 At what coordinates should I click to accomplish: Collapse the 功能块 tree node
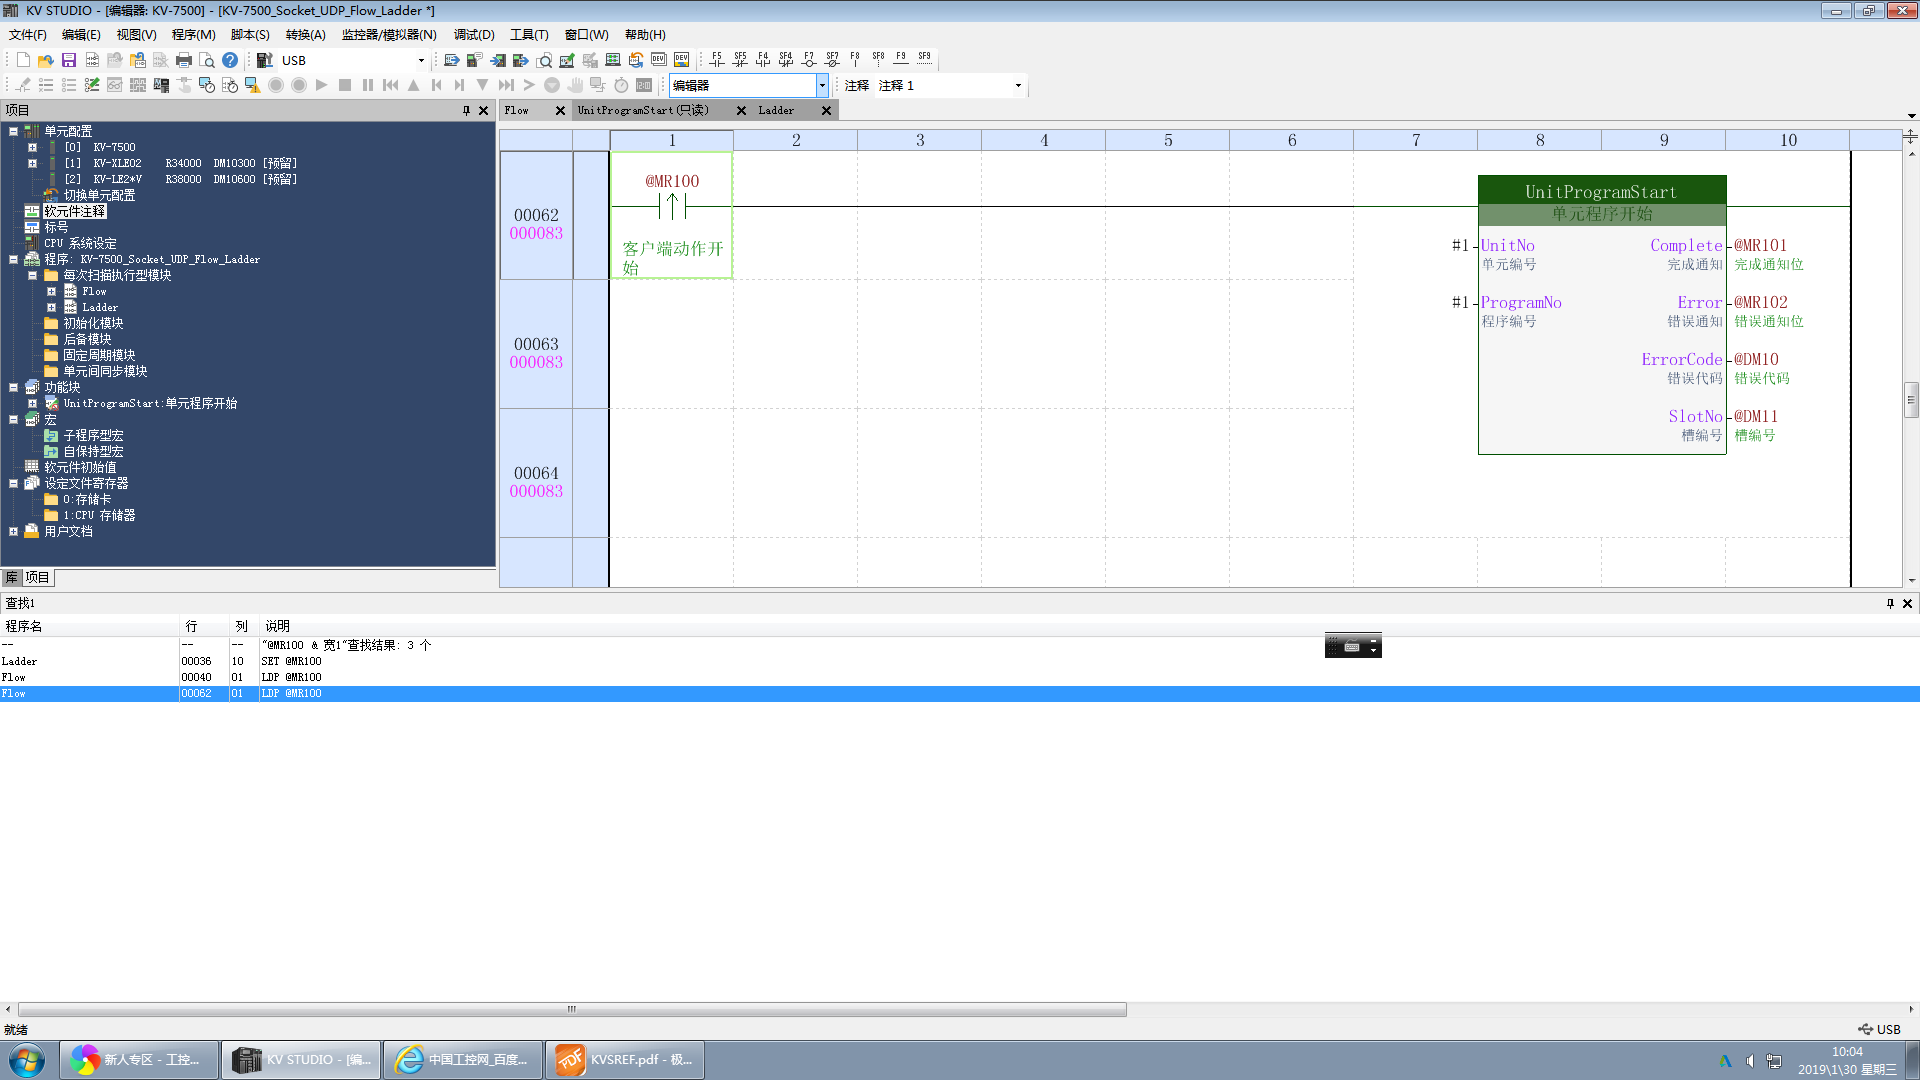pos(13,388)
